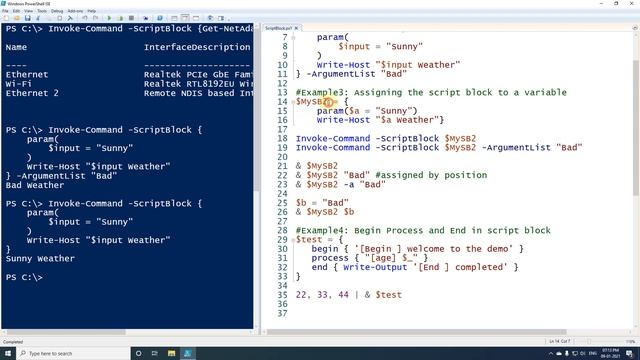Create a new script with New icon

(x=6, y=18)
